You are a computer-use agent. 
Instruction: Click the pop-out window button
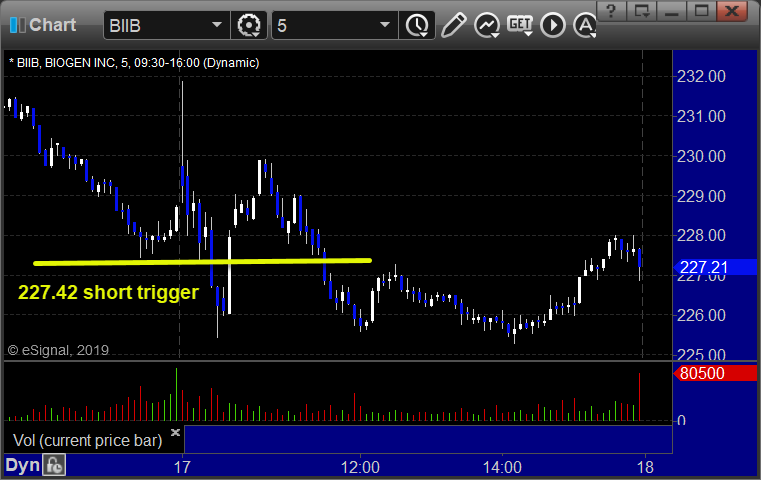(x=642, y=11)
